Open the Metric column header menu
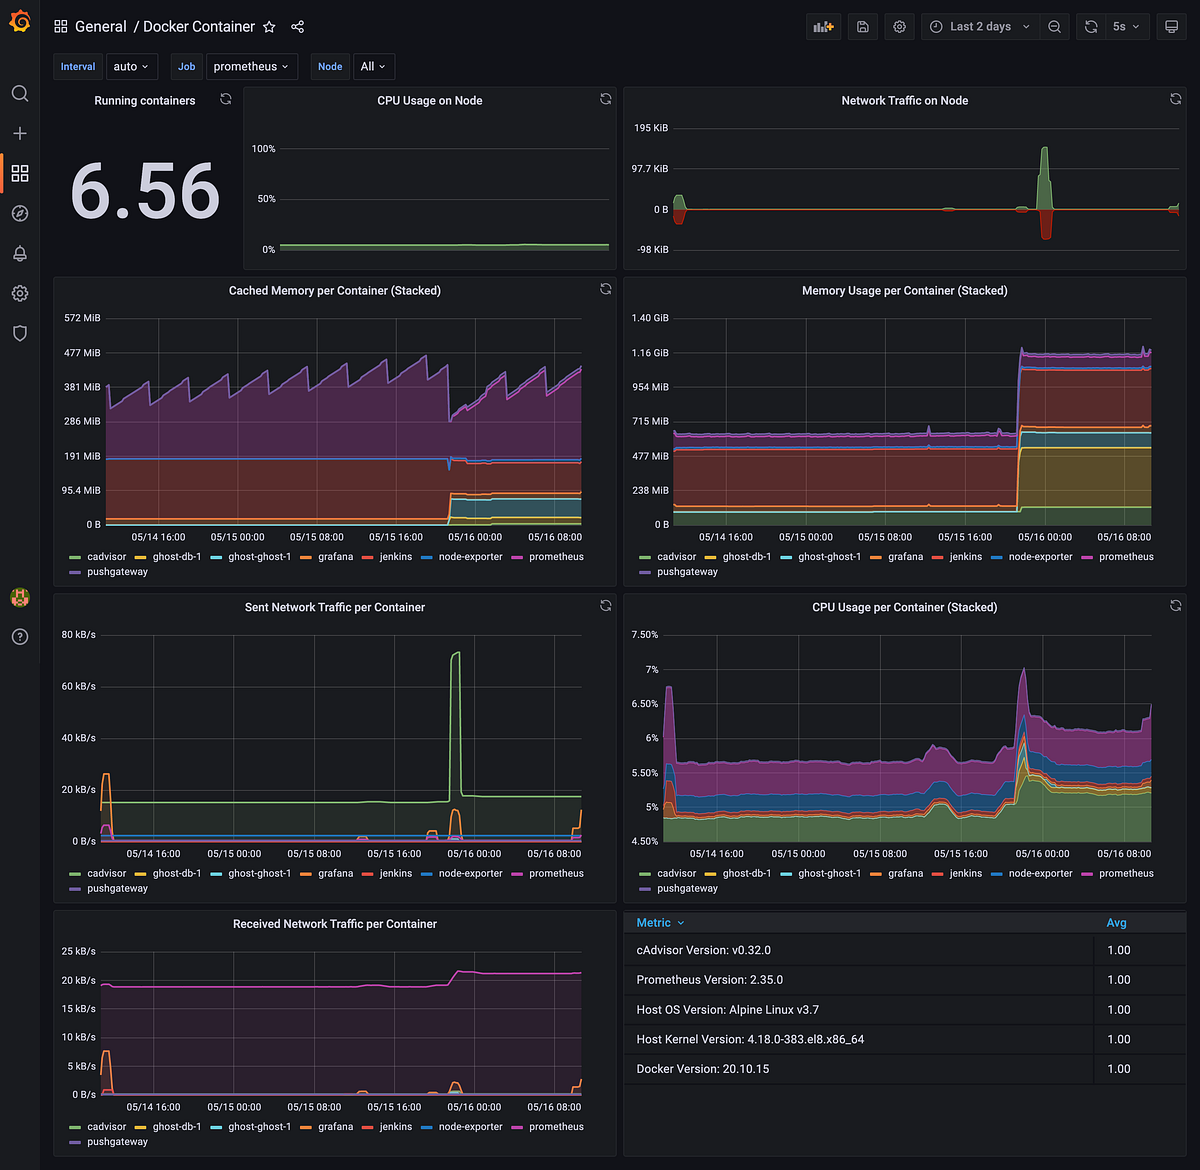The height and width of the screenshot is (1170, 1200). [x=658, y=922]
